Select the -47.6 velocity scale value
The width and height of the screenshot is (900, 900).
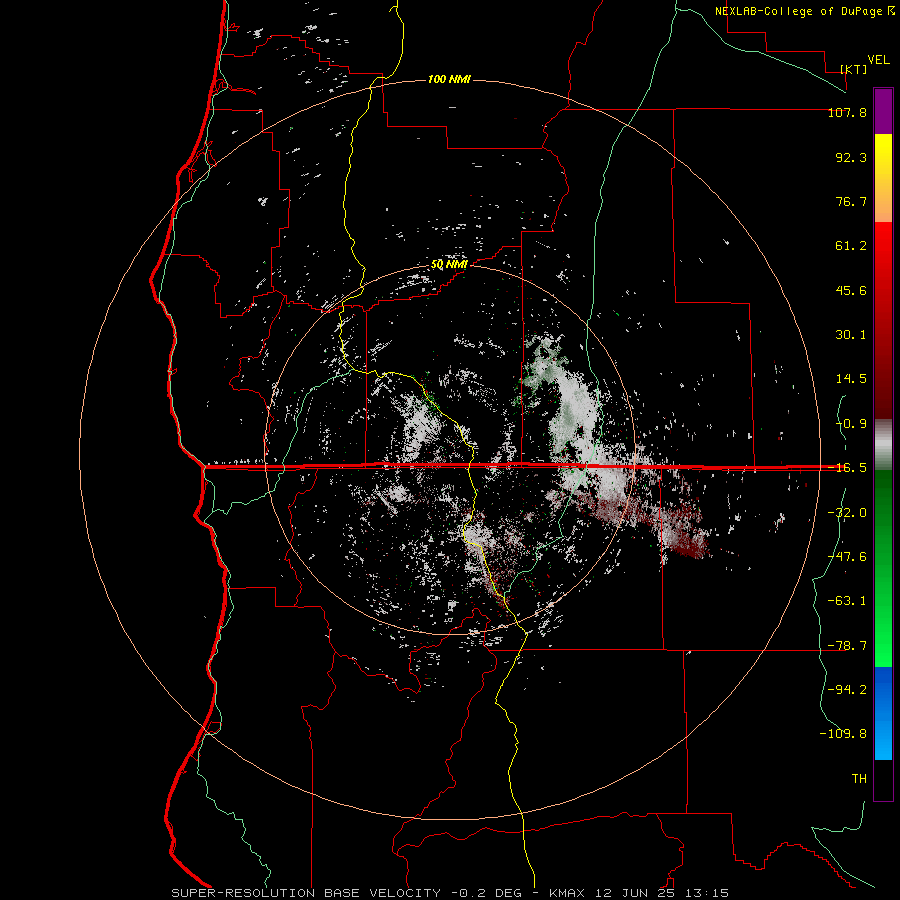point(847,557)
